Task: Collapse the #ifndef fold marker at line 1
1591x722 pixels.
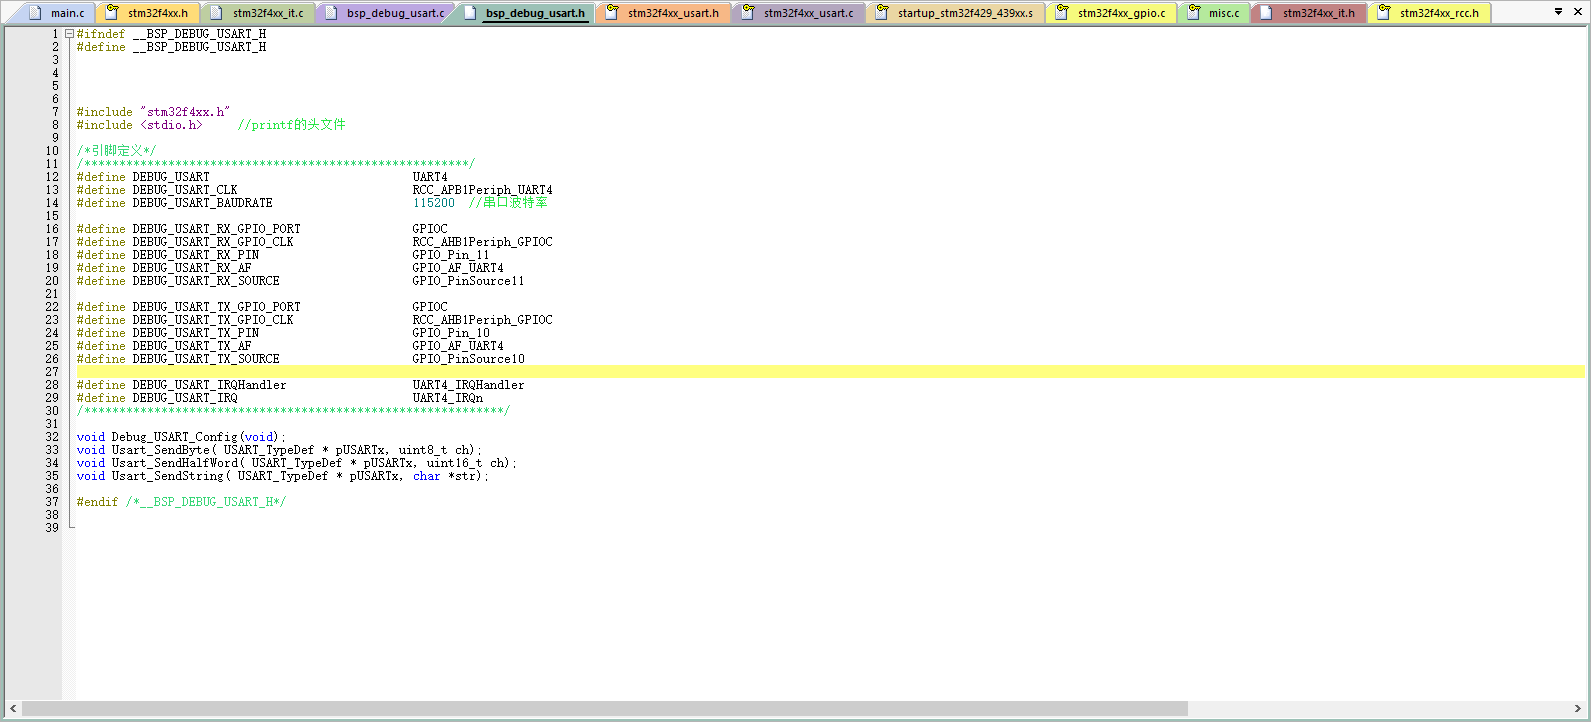Action: point(69,34)
